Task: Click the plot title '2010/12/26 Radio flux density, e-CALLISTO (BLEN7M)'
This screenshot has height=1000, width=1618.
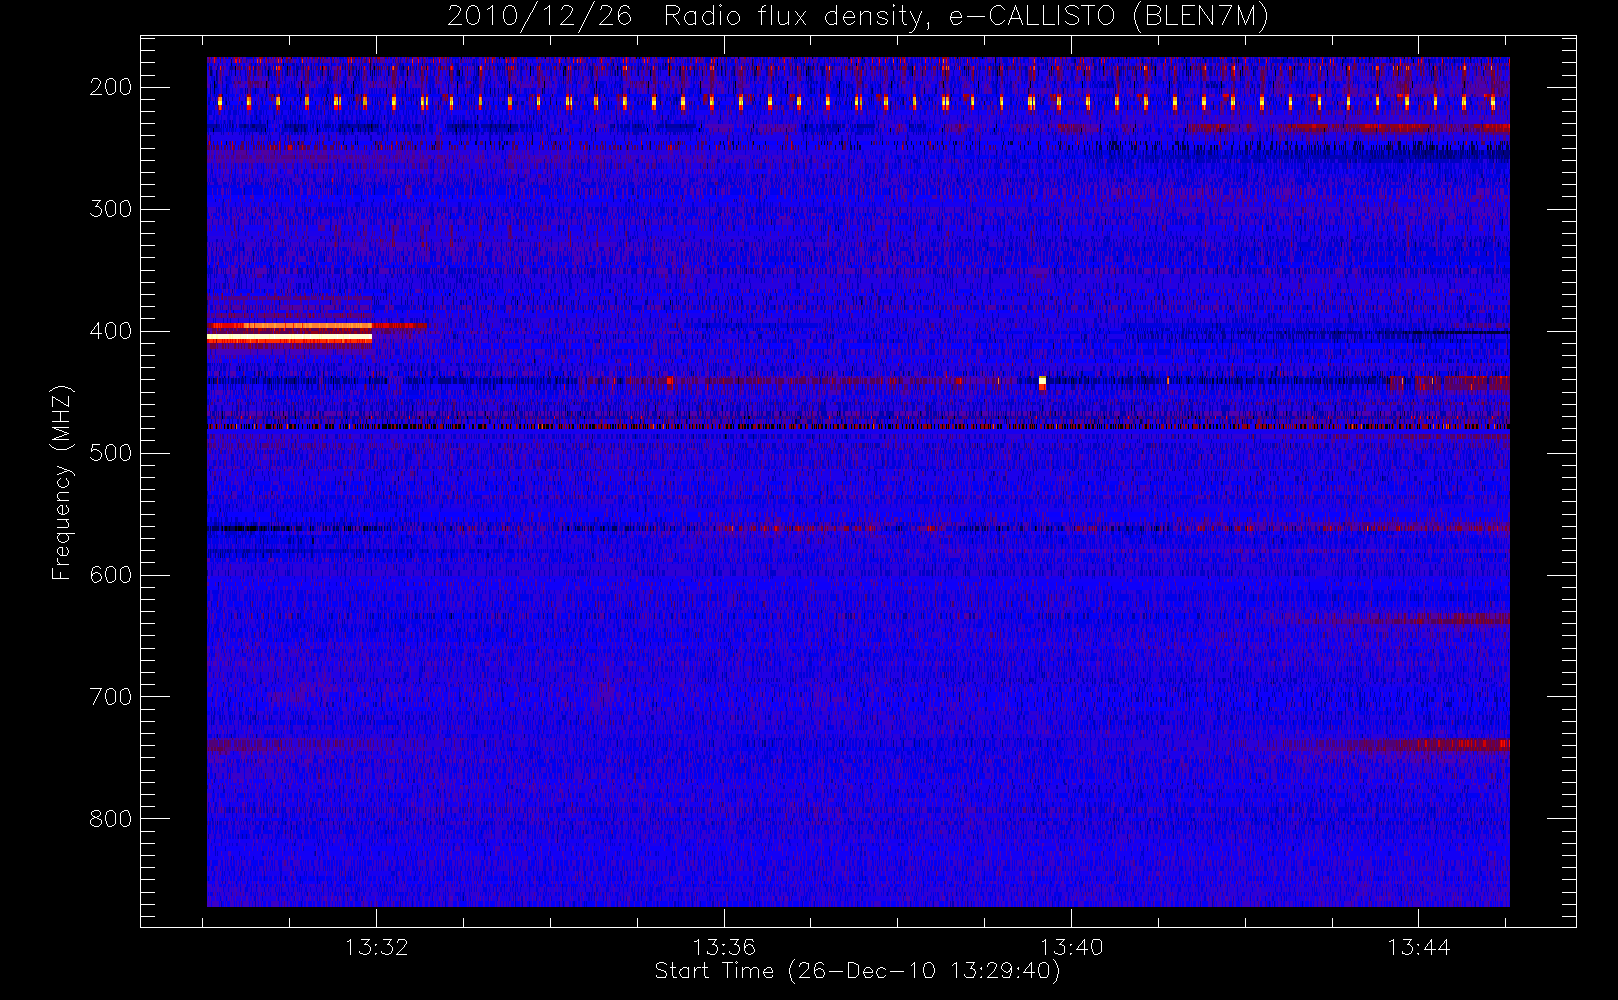Action: (x=858, y=17)
